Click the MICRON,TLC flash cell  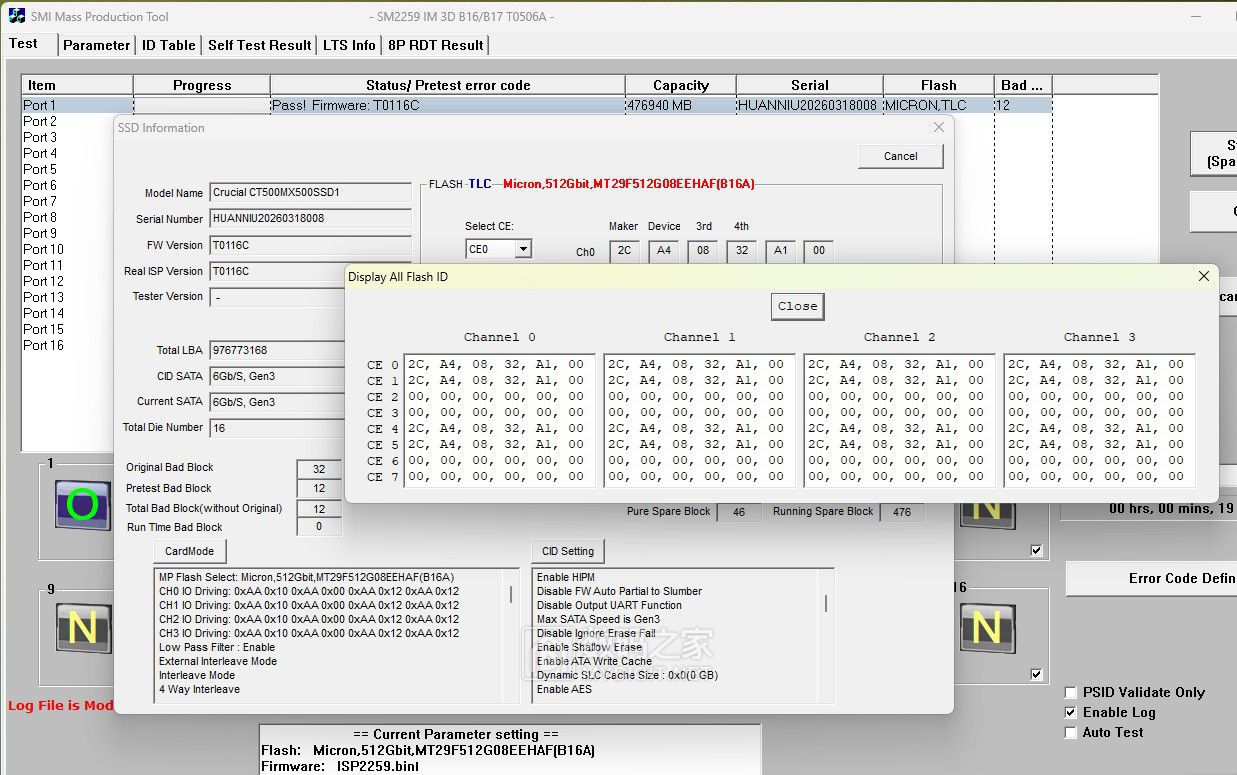(x=938, y=105)
